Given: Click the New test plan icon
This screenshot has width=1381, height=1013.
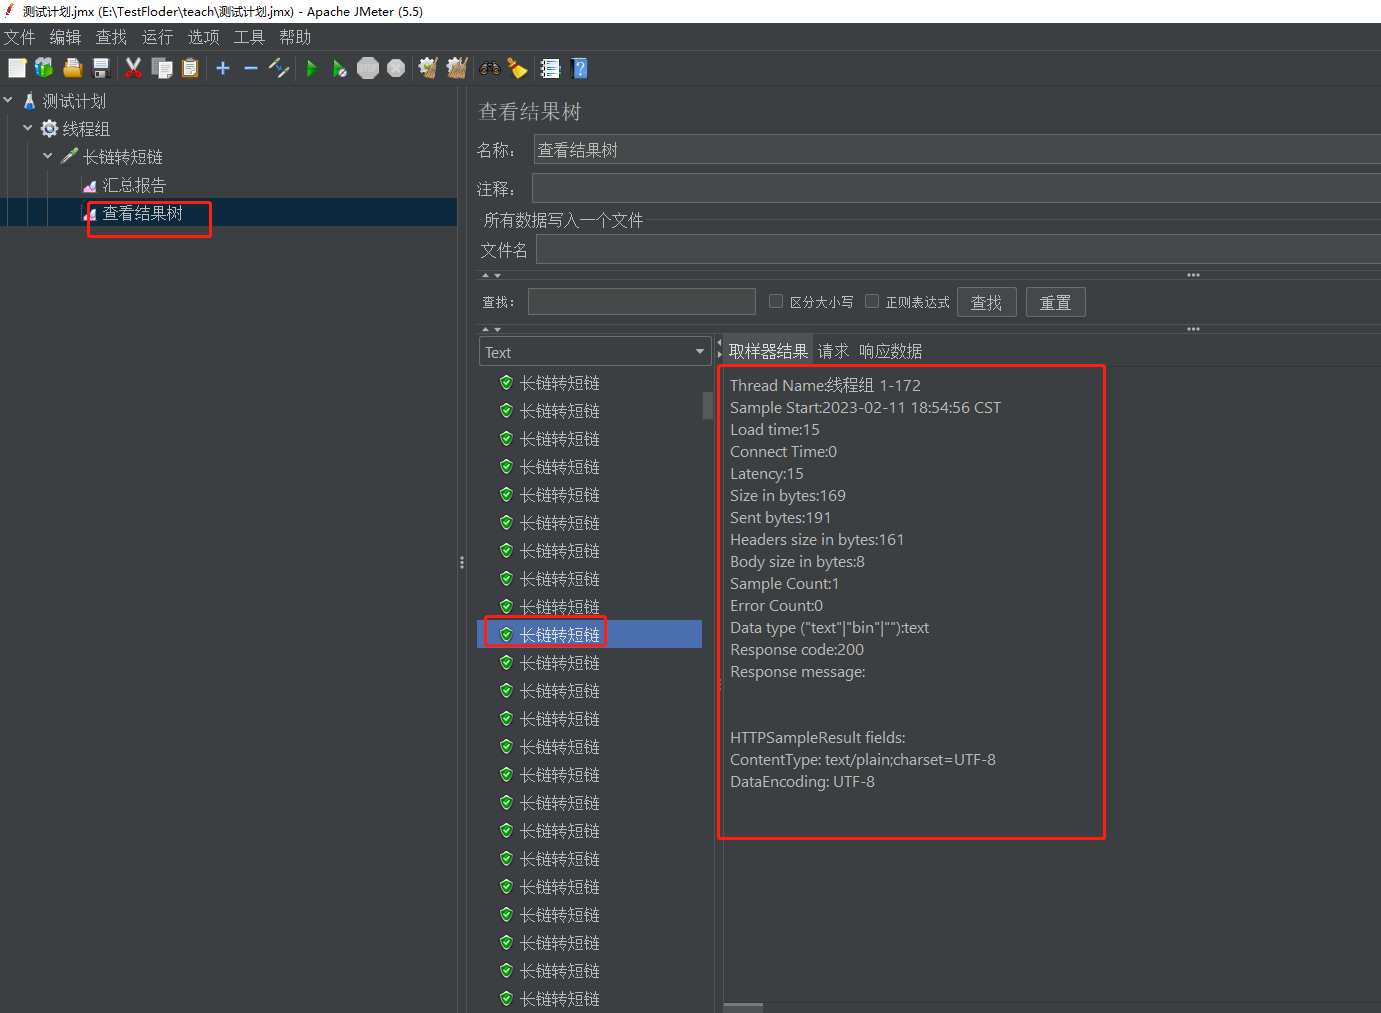Looking at the screenshot, I should [17, 68].
